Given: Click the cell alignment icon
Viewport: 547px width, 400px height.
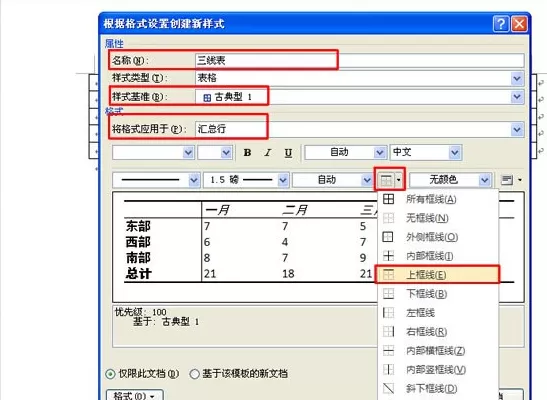Looking at the screenshot, I should pyautogui.click(x=507, y=180).
